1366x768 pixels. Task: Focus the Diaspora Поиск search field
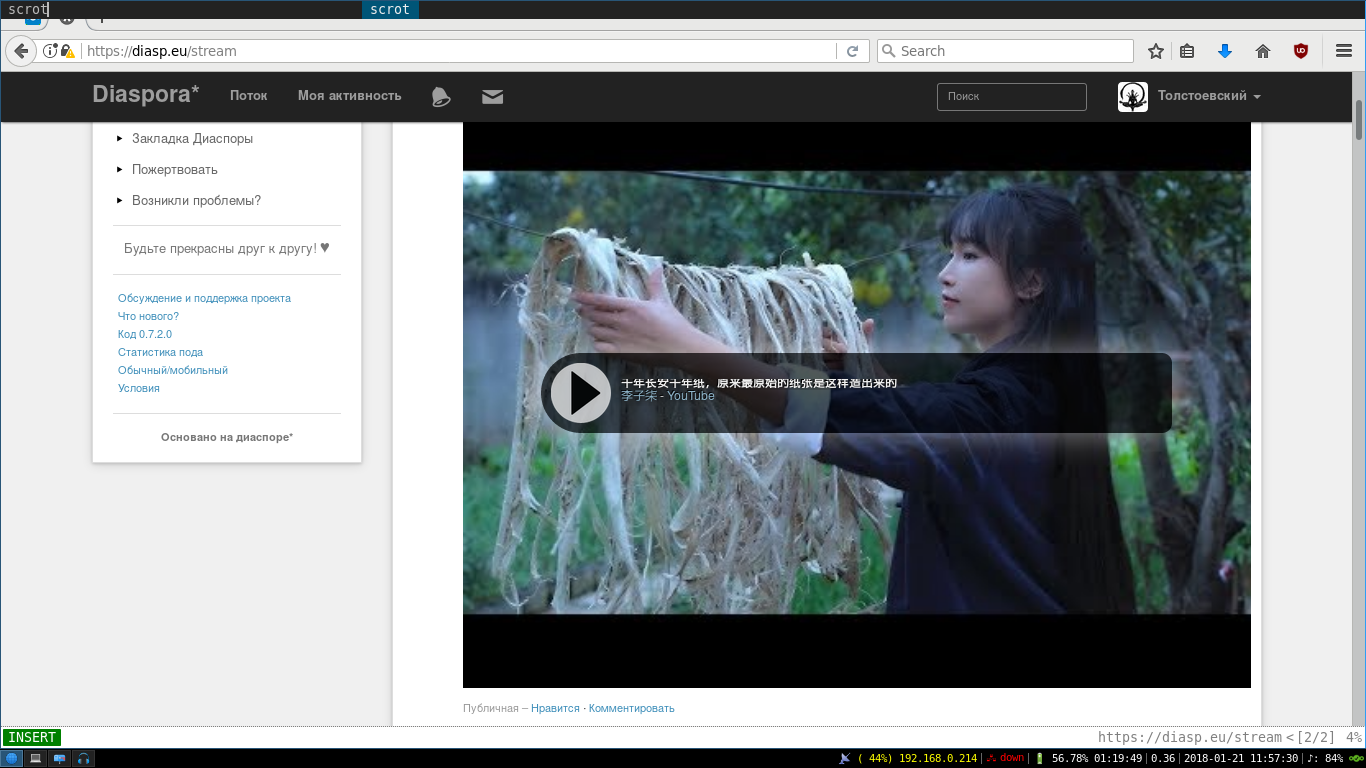click(x=1011, y=97)
